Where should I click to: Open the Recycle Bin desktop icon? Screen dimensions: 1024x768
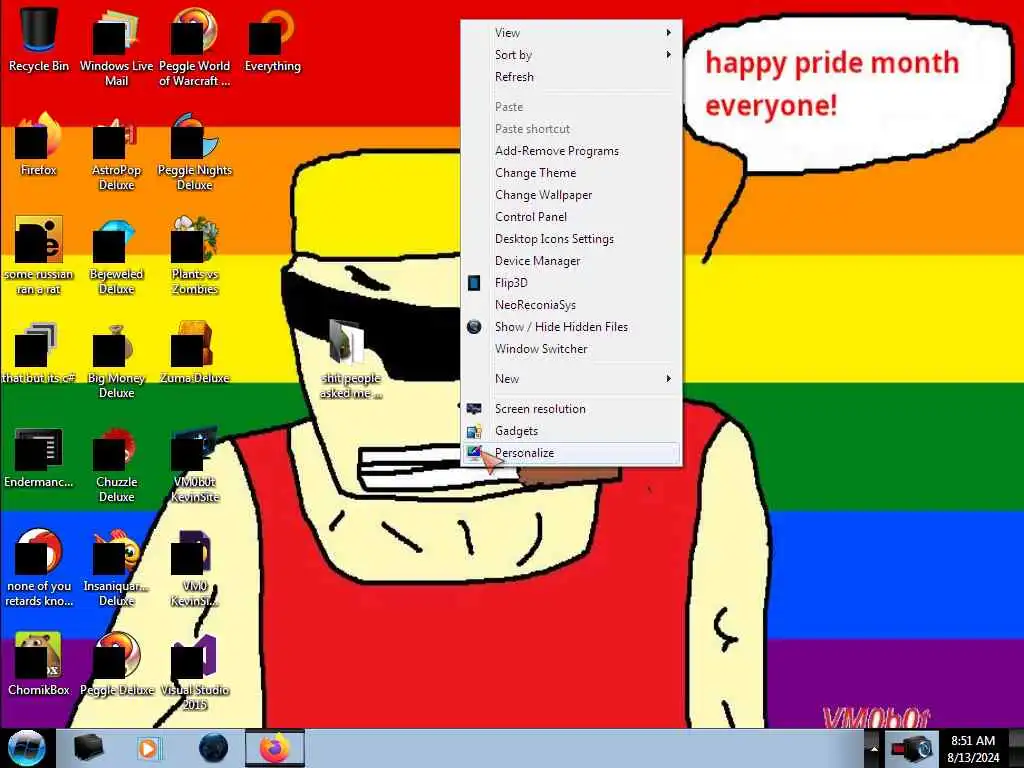coord(39,39)
